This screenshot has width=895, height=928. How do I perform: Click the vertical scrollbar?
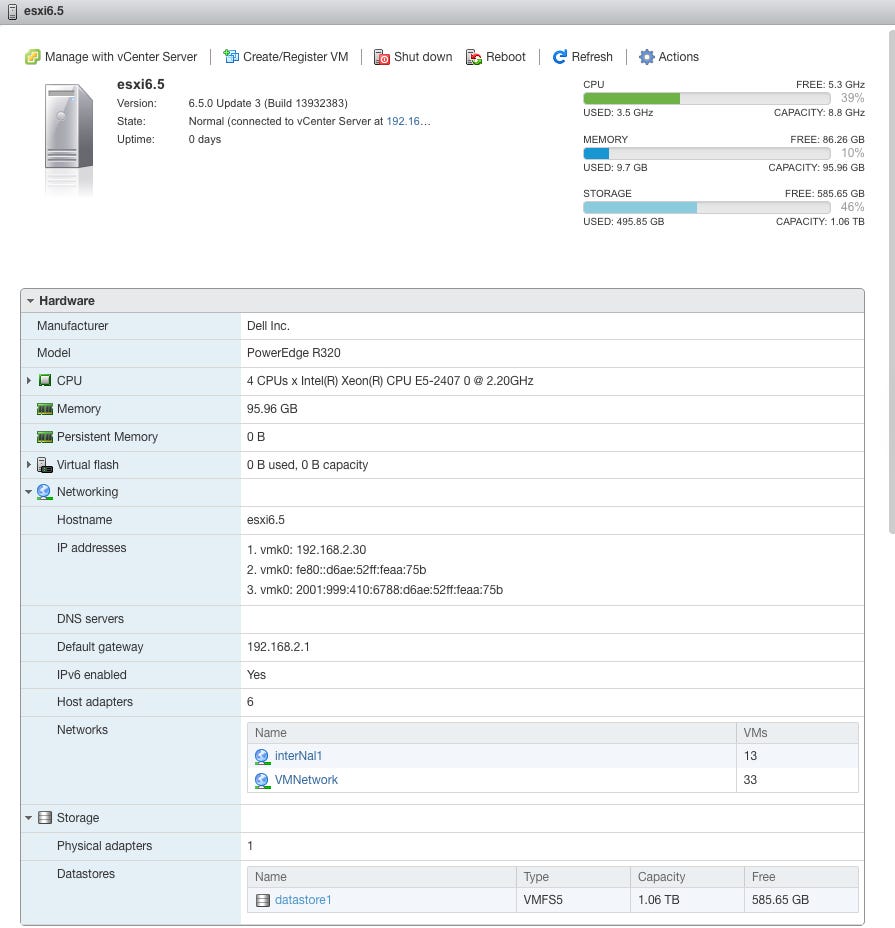891,281
